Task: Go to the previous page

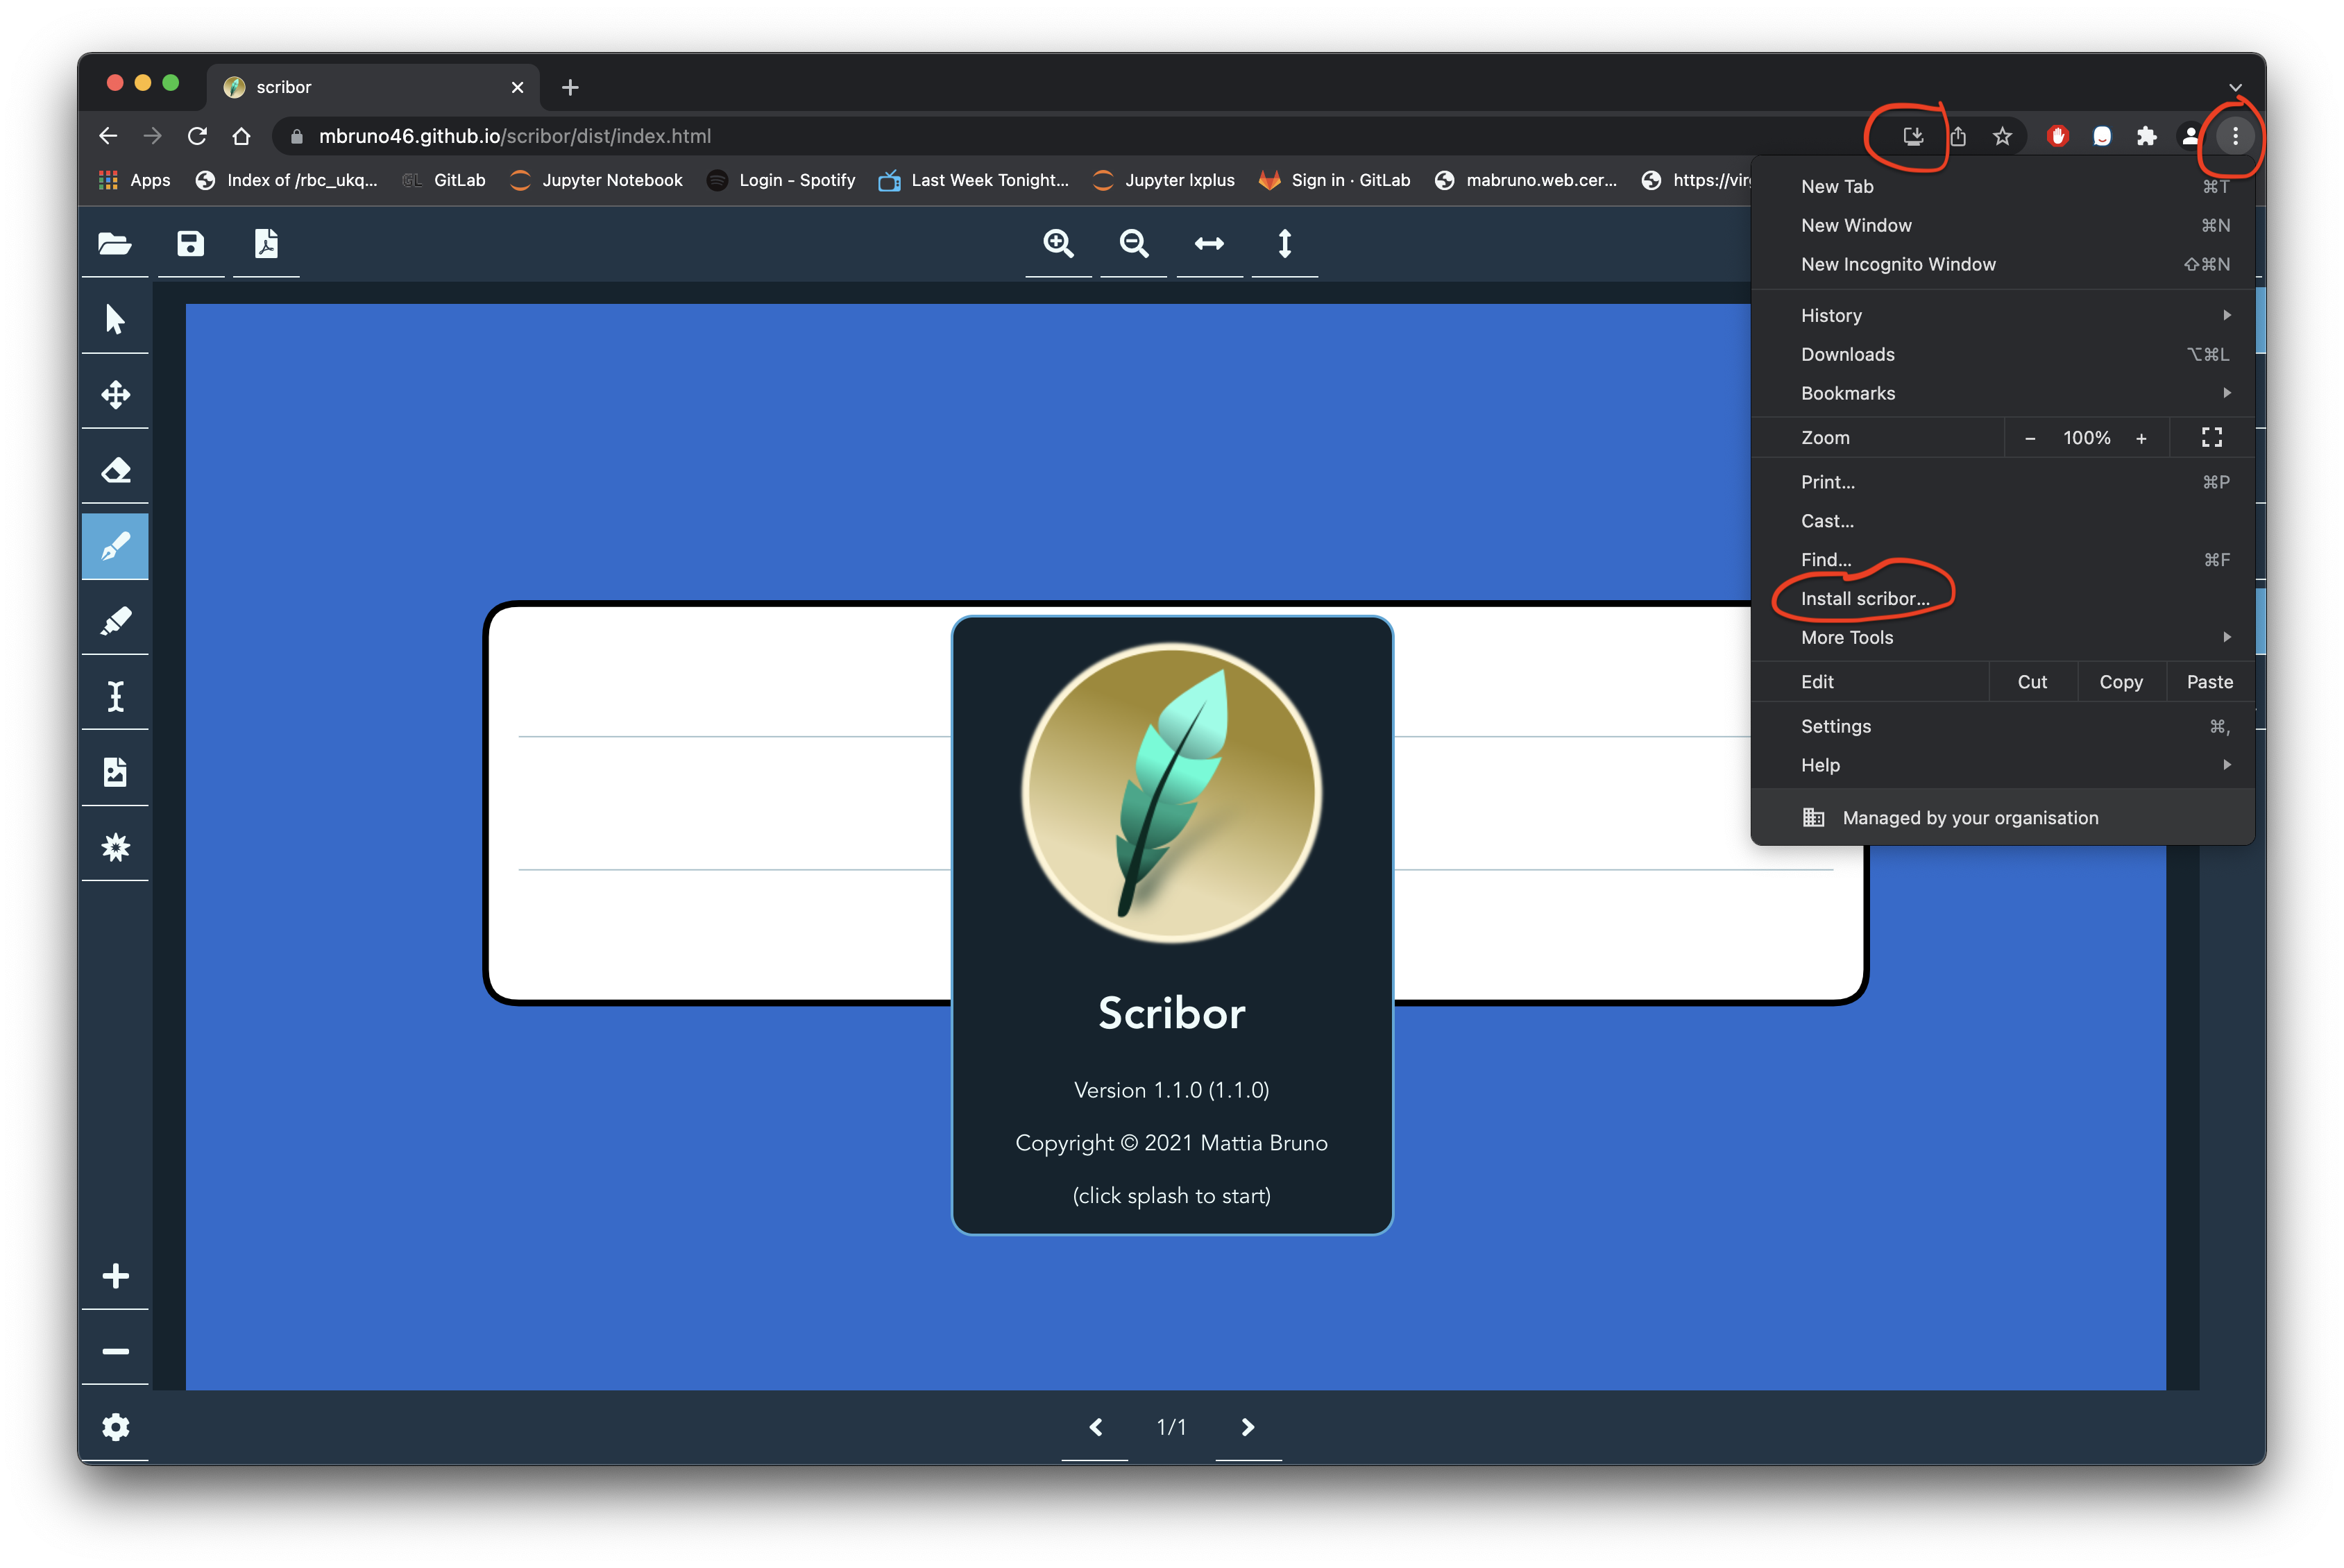Action: pos(1095,1427)
